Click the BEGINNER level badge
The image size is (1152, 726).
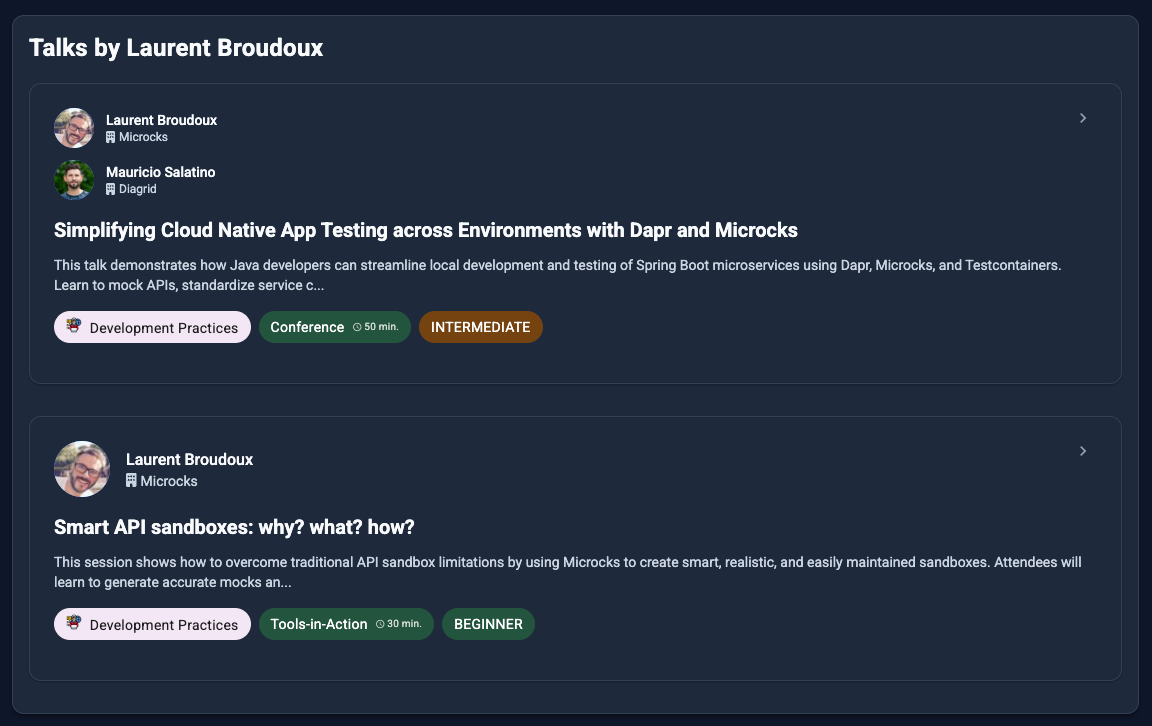tap(488, 624)
